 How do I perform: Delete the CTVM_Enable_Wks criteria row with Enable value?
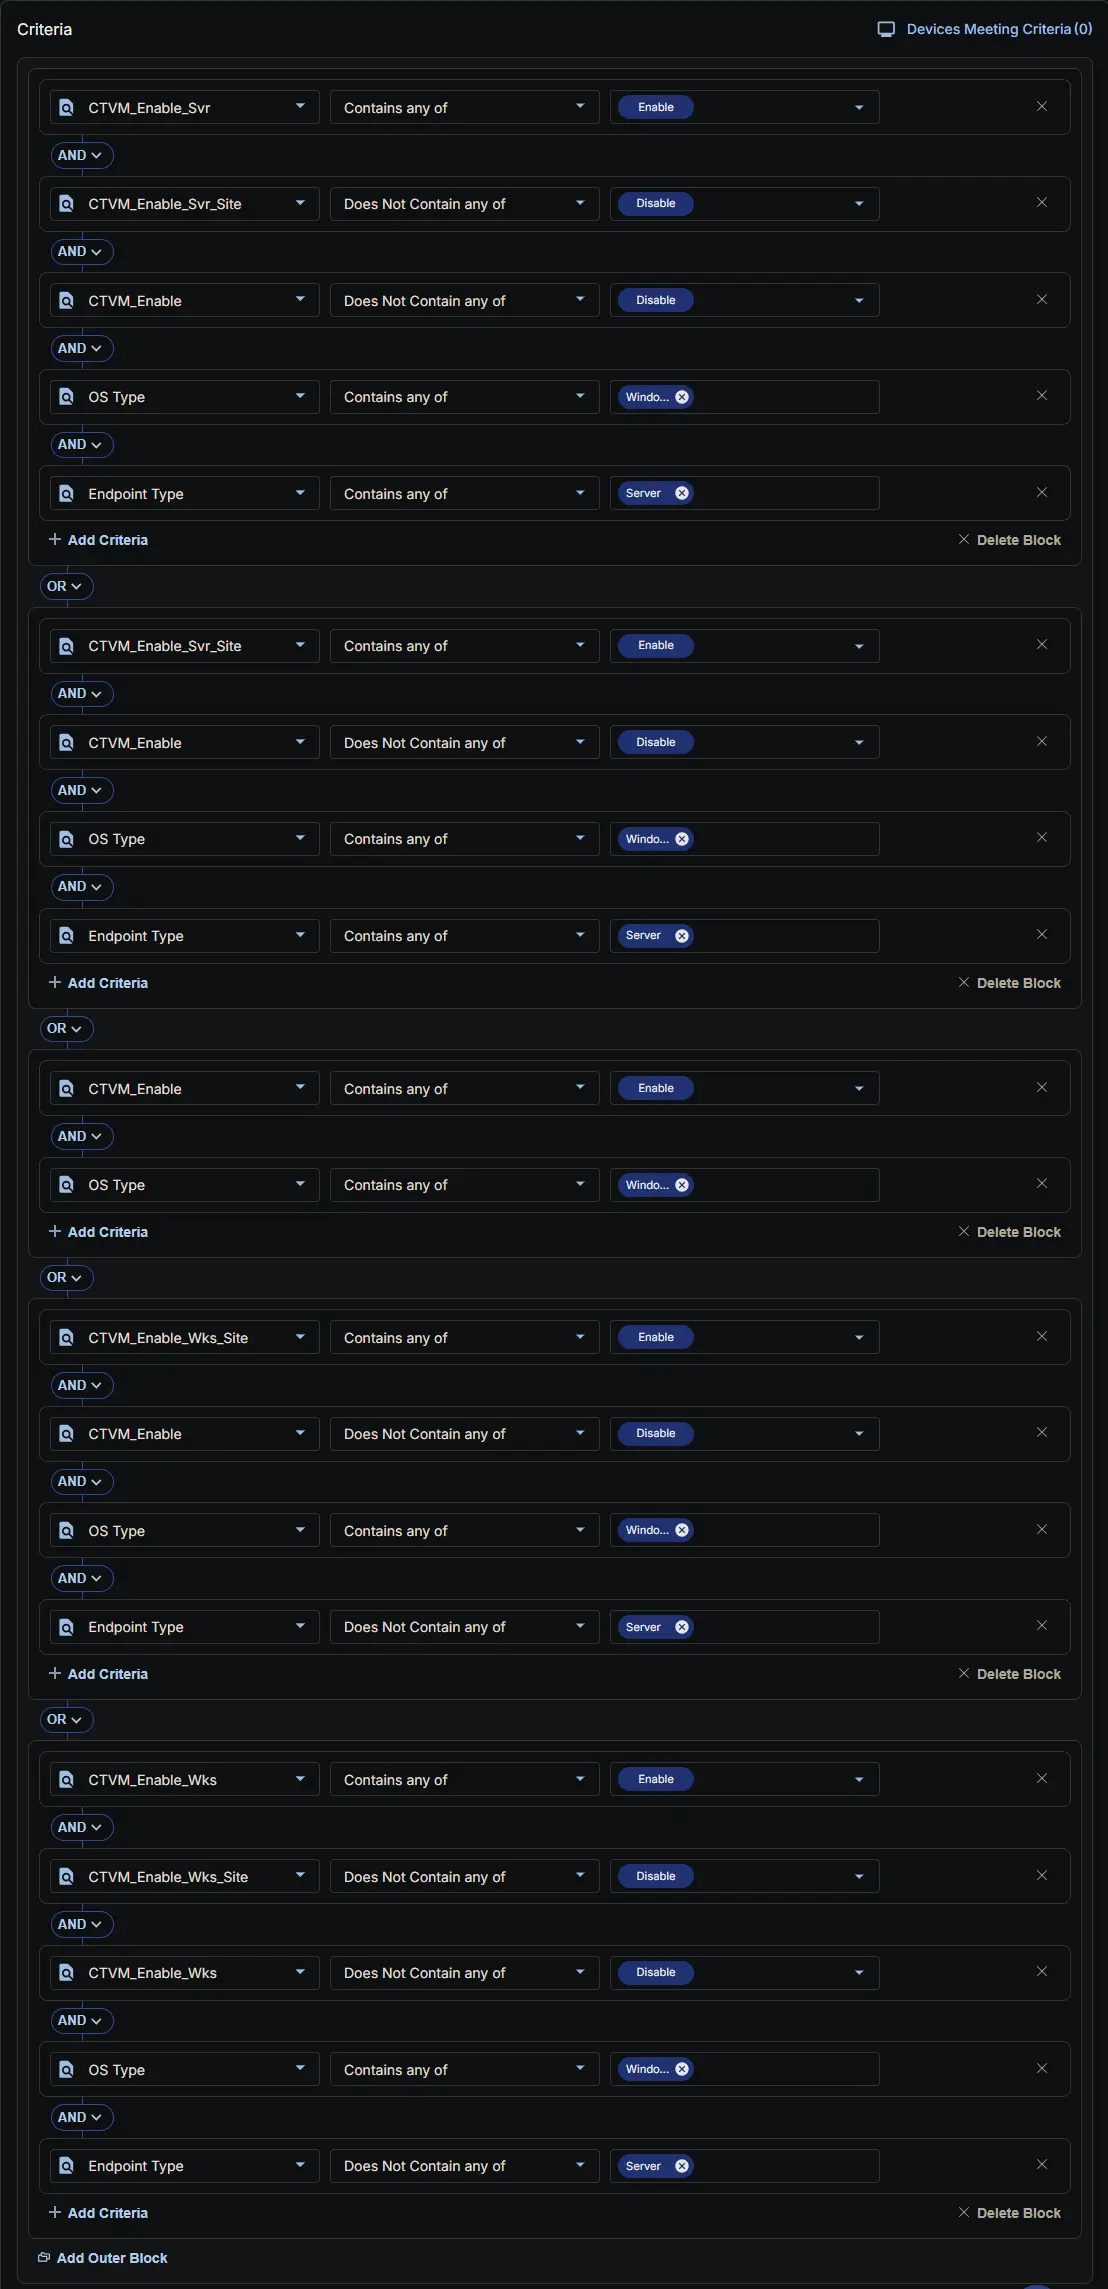click(x=1041, y=1778)
